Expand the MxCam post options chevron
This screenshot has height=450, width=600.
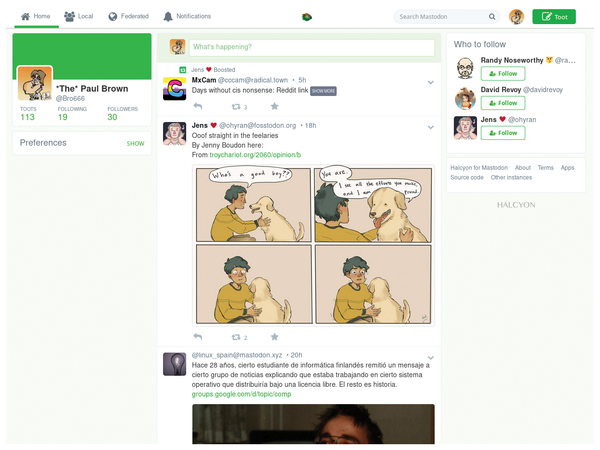(x=430, y=82)
